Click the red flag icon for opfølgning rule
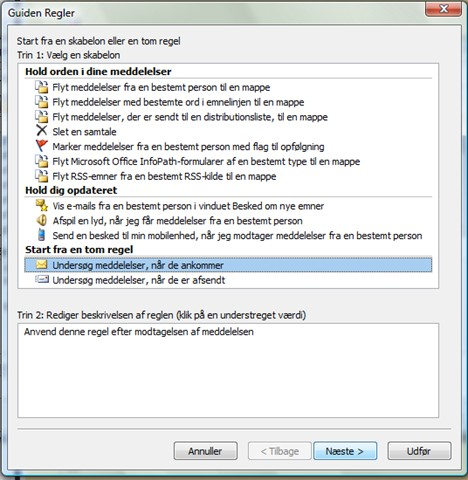Image resolution: width=468 pixels, height=480 pixels. (42, 146)
